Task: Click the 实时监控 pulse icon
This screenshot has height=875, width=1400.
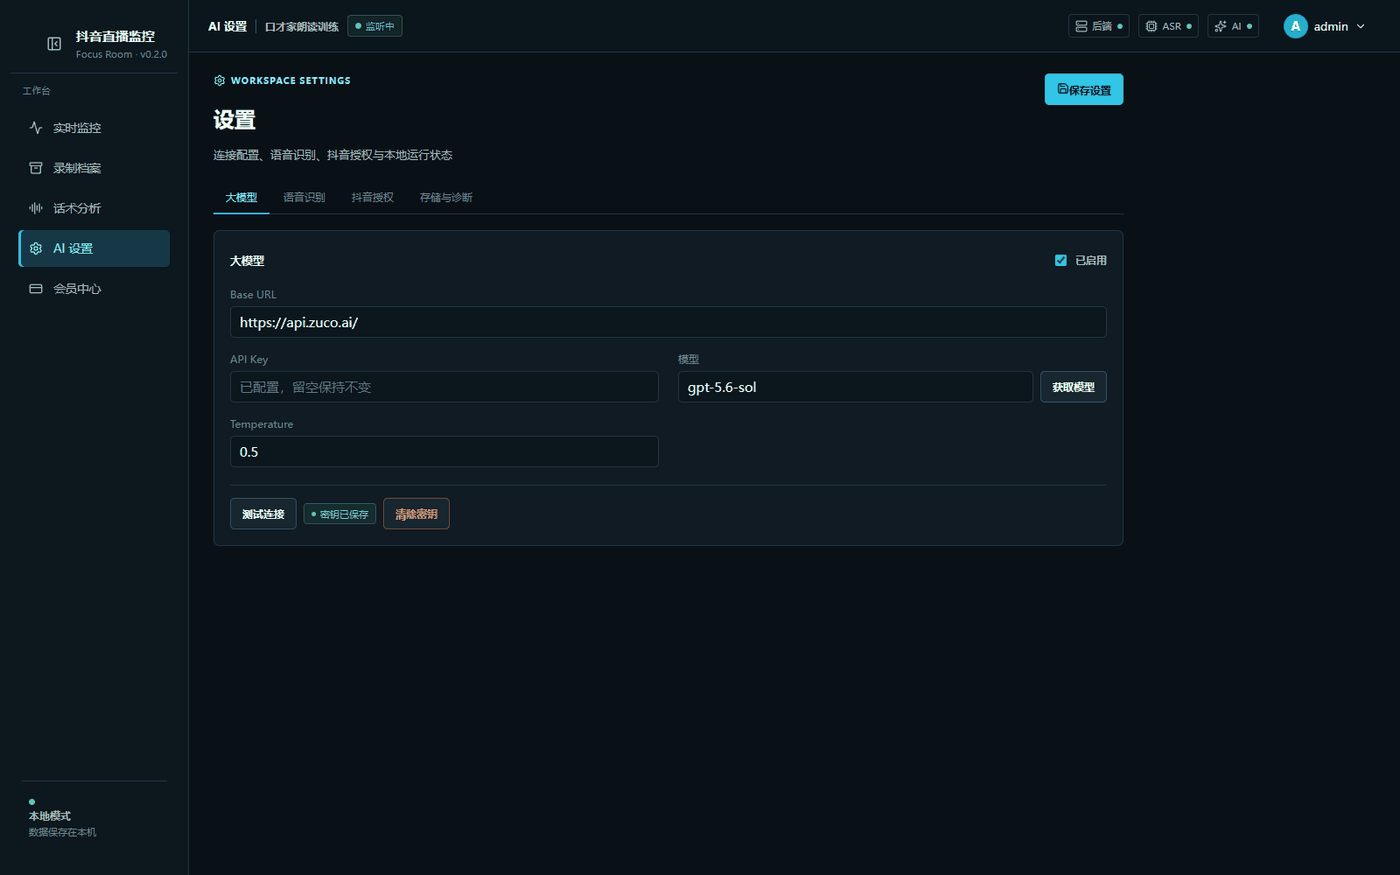Action: 36,128
